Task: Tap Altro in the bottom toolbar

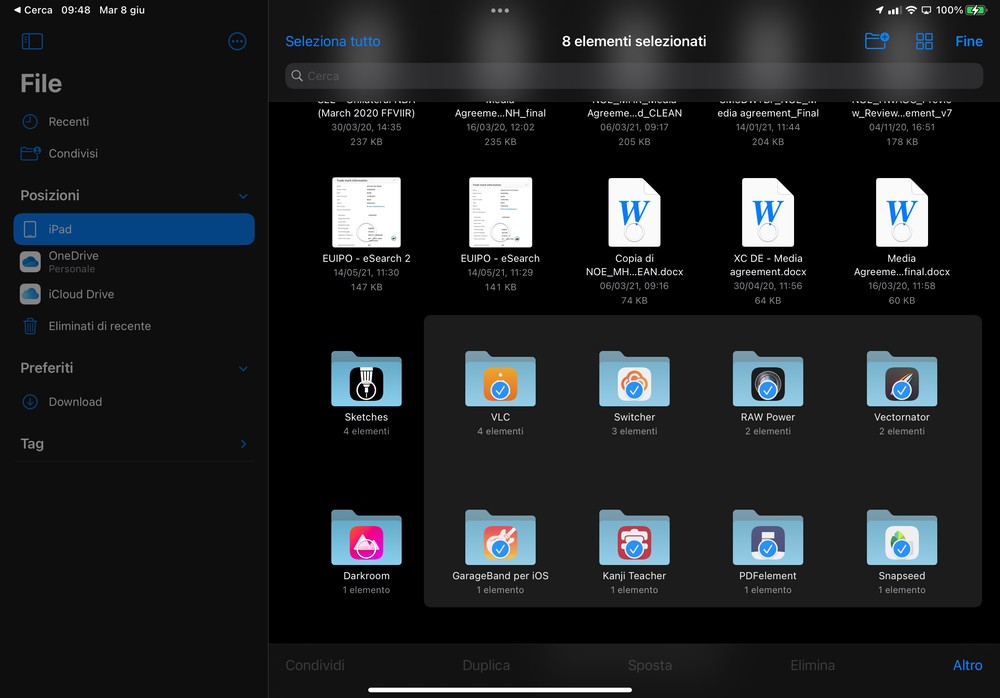Action: 967,665
